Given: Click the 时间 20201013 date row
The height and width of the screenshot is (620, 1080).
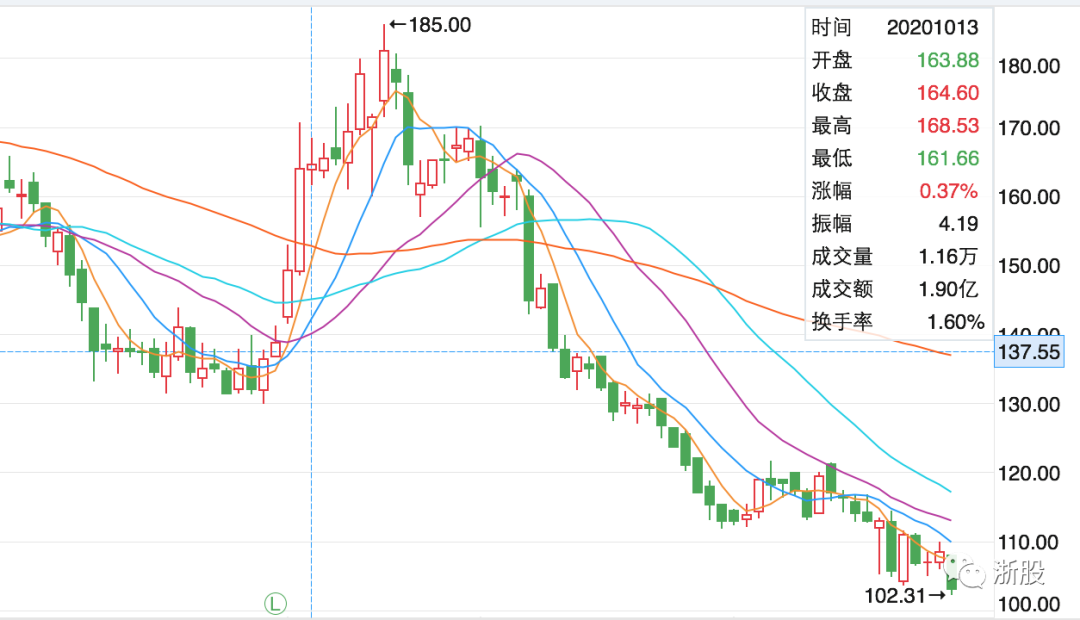Looking at the screenshot, I should [895, 28].
